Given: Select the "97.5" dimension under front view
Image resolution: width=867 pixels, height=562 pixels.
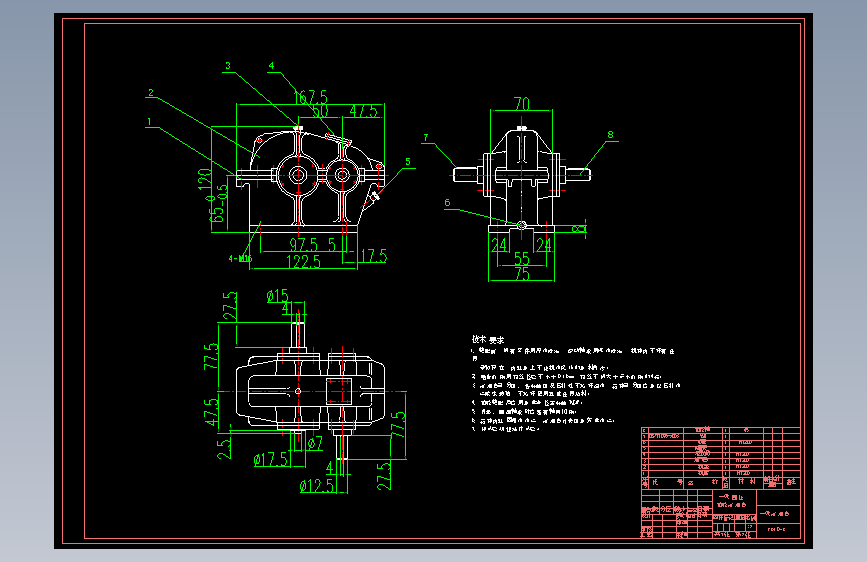Looking at the screenshot, I should [304, 244].
